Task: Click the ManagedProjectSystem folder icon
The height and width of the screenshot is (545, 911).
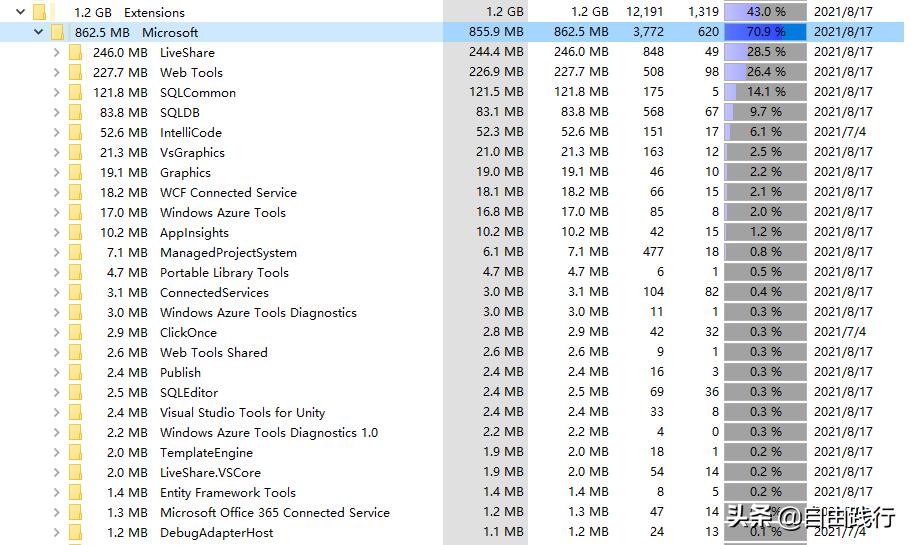Action: coord(75,252)
